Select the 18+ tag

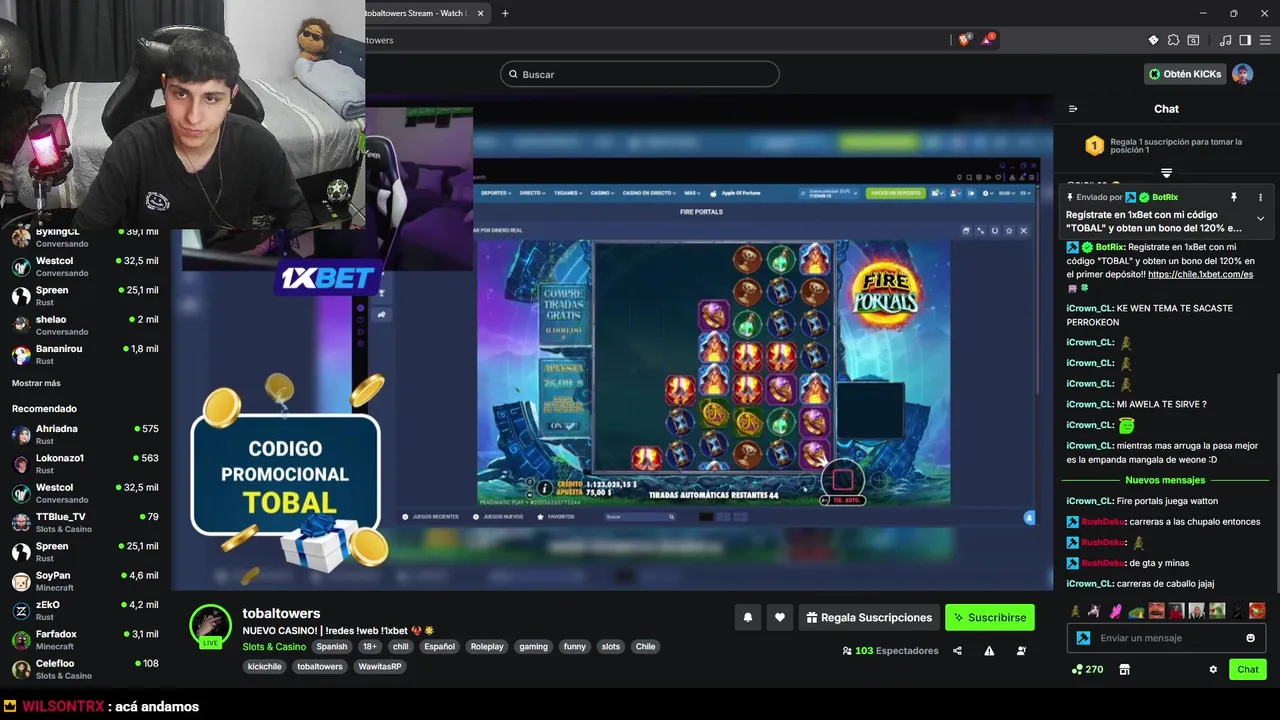tap(369, 647)
